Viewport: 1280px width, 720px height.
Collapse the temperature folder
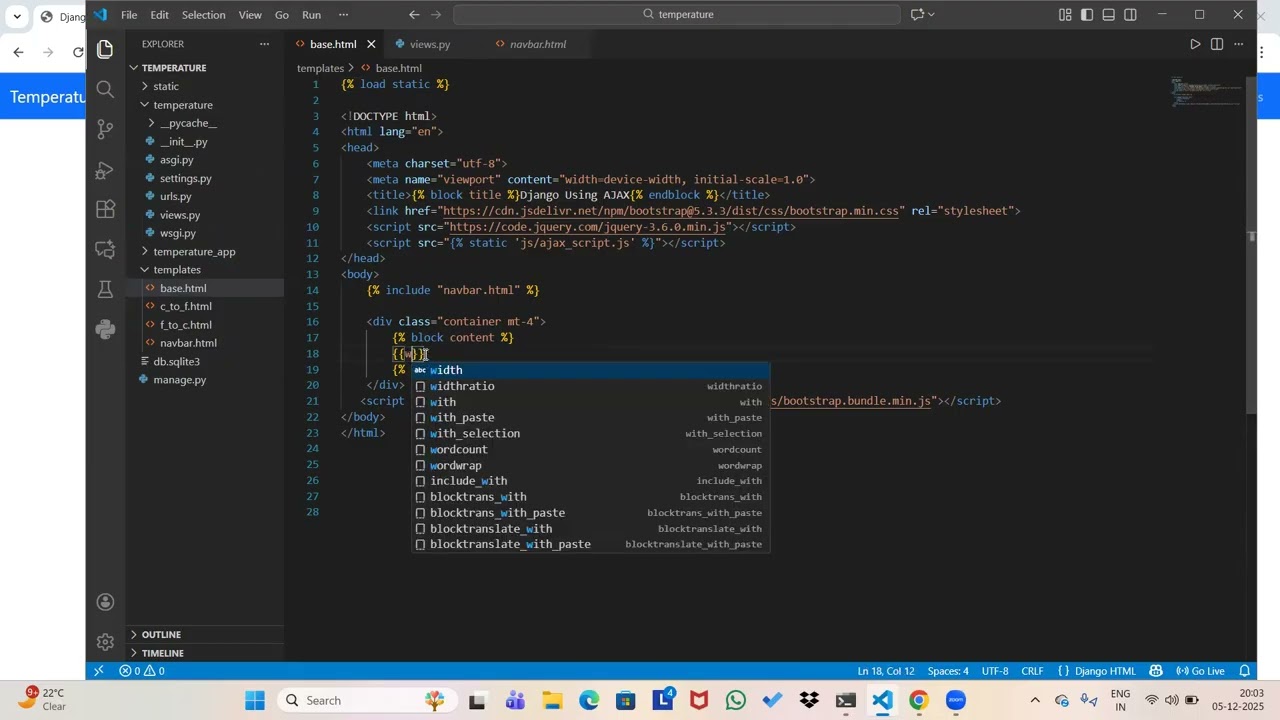(x=205, y=105)
